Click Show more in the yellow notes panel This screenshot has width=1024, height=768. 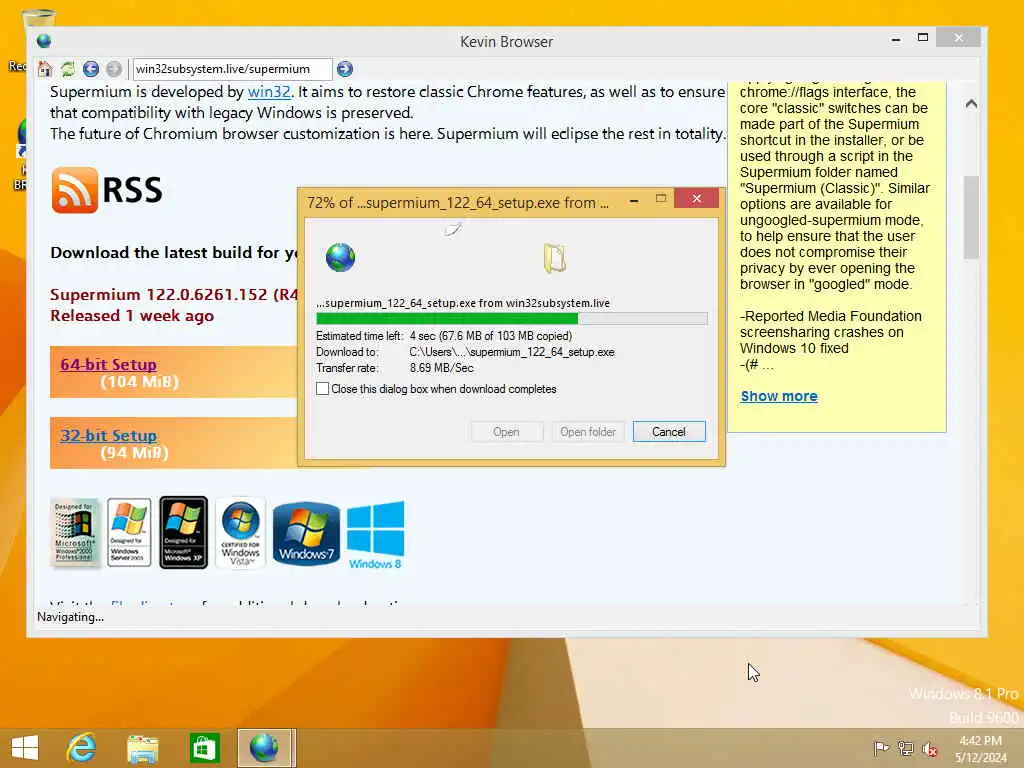(779, 396)
